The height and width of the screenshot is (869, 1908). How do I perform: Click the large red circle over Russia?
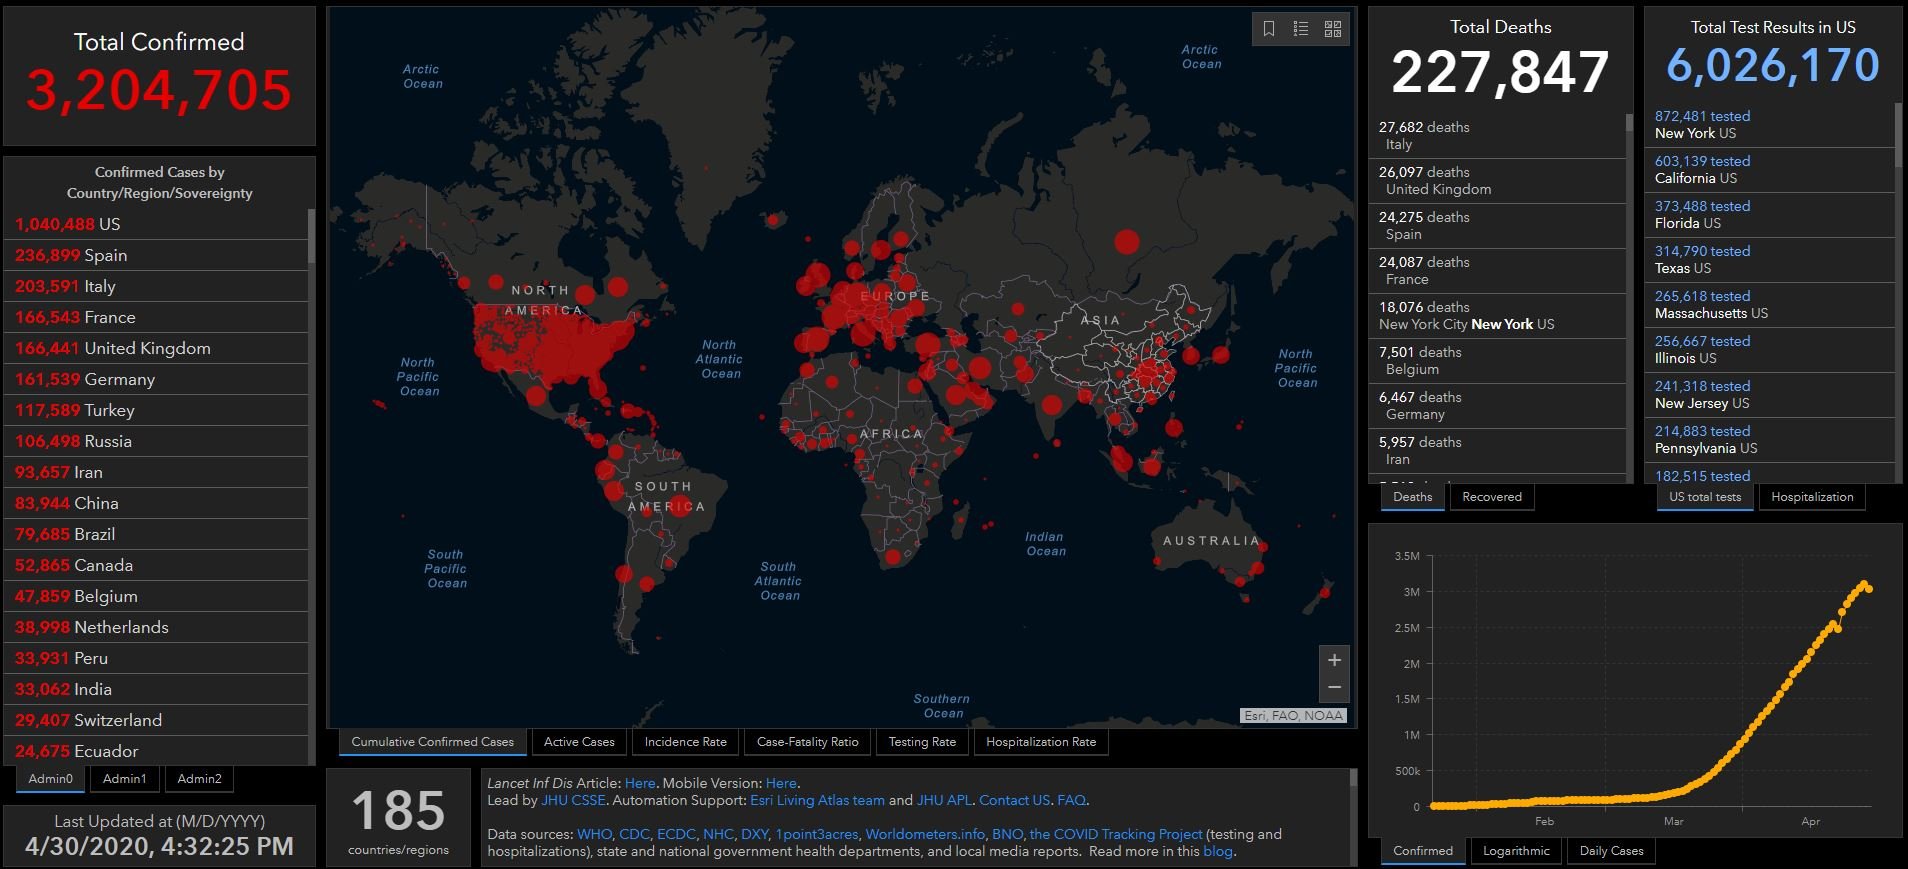click(1127, 241)
